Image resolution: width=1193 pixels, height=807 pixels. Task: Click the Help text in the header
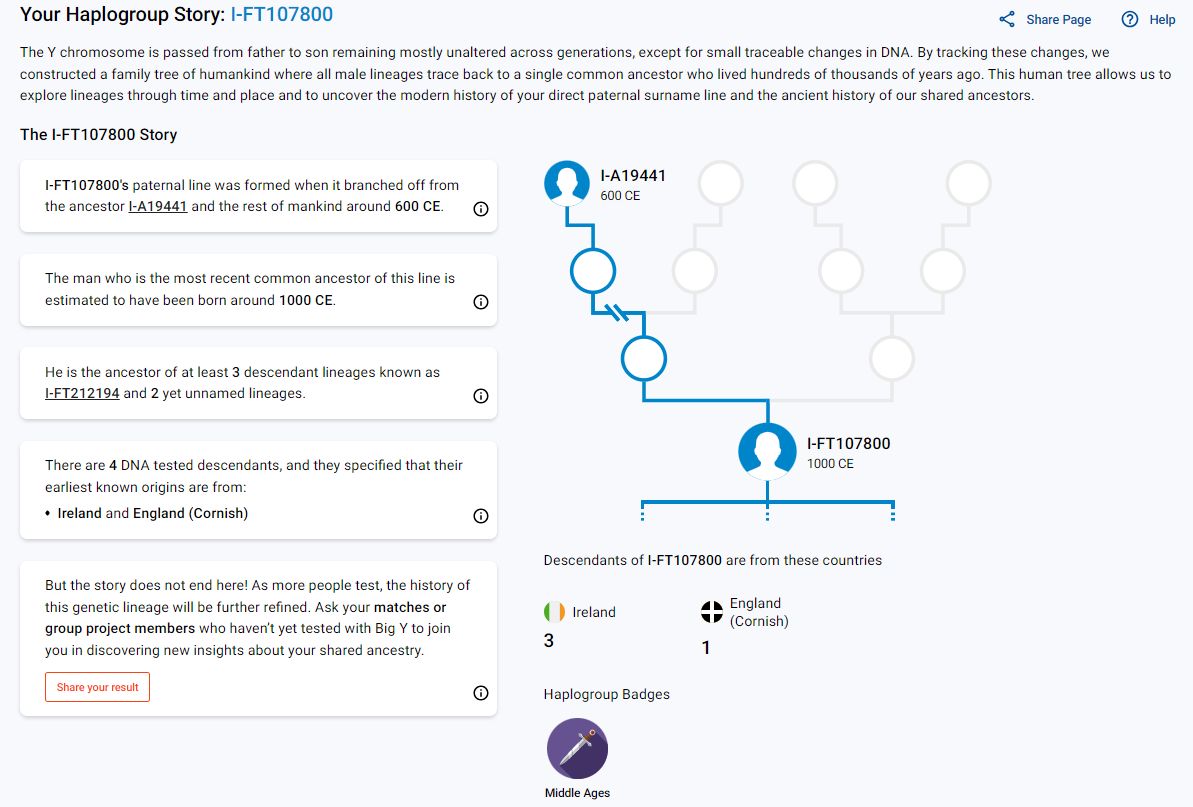pos(1162,20)
